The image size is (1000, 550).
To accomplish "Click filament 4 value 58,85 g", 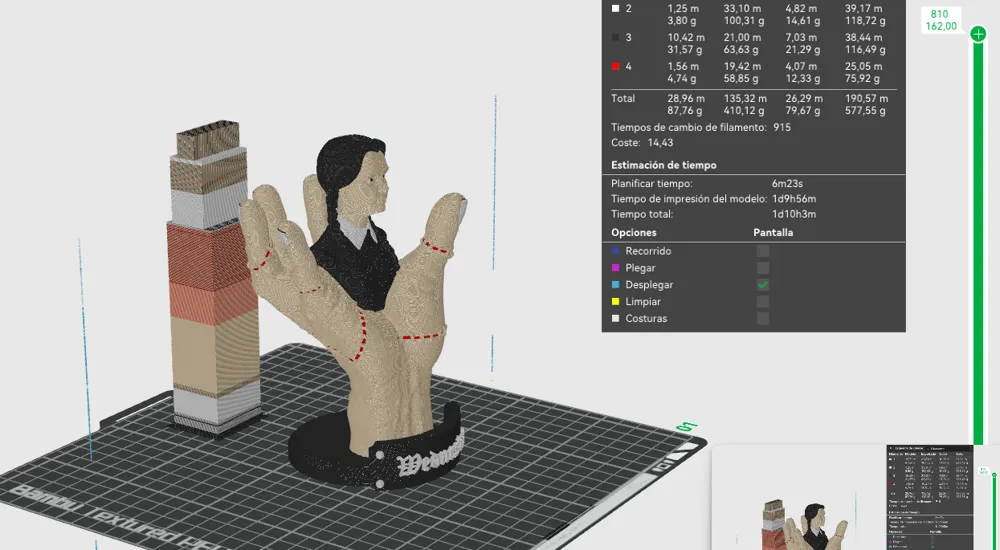I will point(740,79).
